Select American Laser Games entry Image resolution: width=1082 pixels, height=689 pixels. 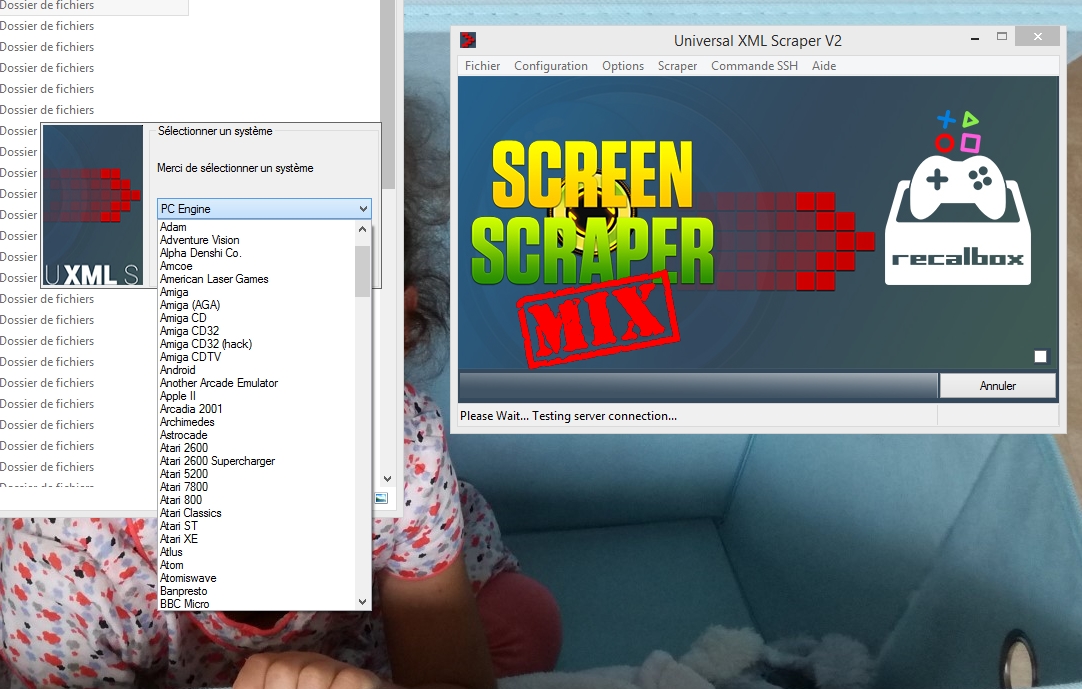257,279
